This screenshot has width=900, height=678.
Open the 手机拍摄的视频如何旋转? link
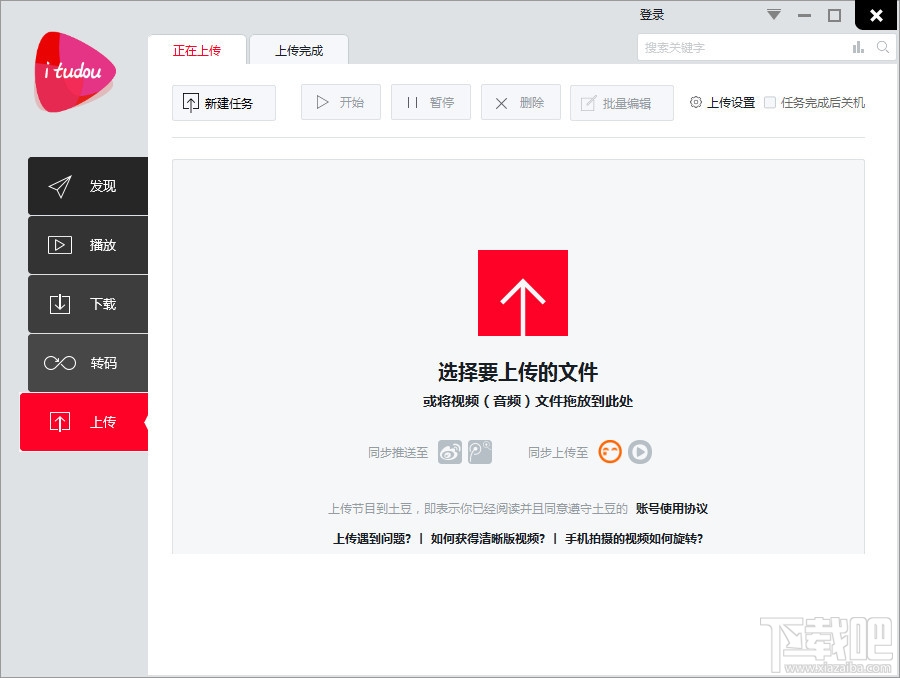point(634,538)
